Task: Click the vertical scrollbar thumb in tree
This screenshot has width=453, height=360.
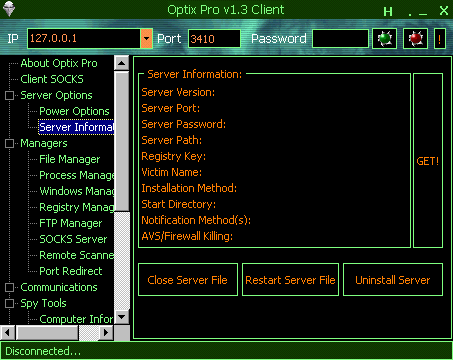Action: [x=122, y=141]
